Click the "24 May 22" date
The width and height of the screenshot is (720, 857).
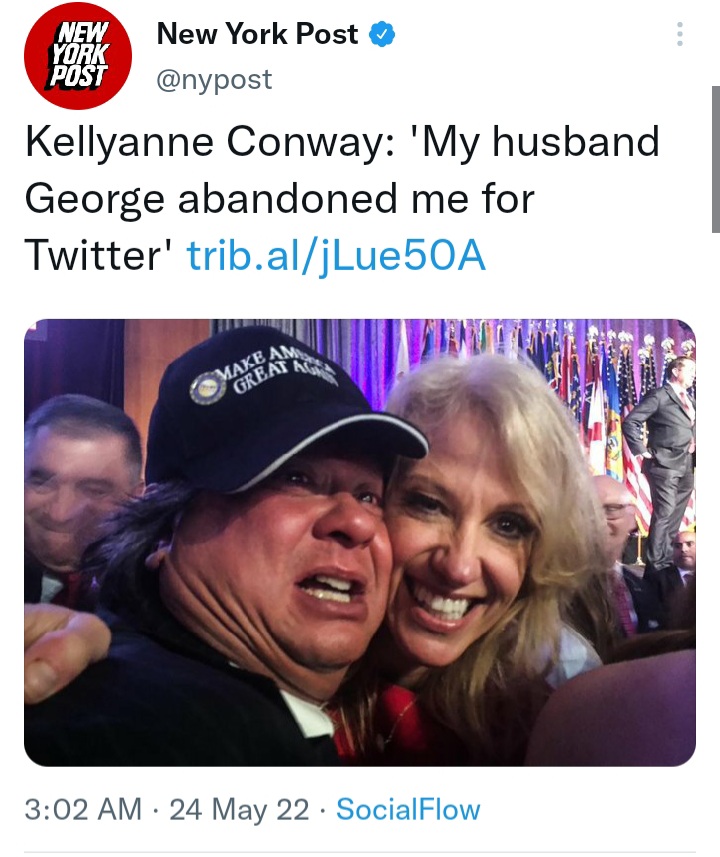pos(239,809)
